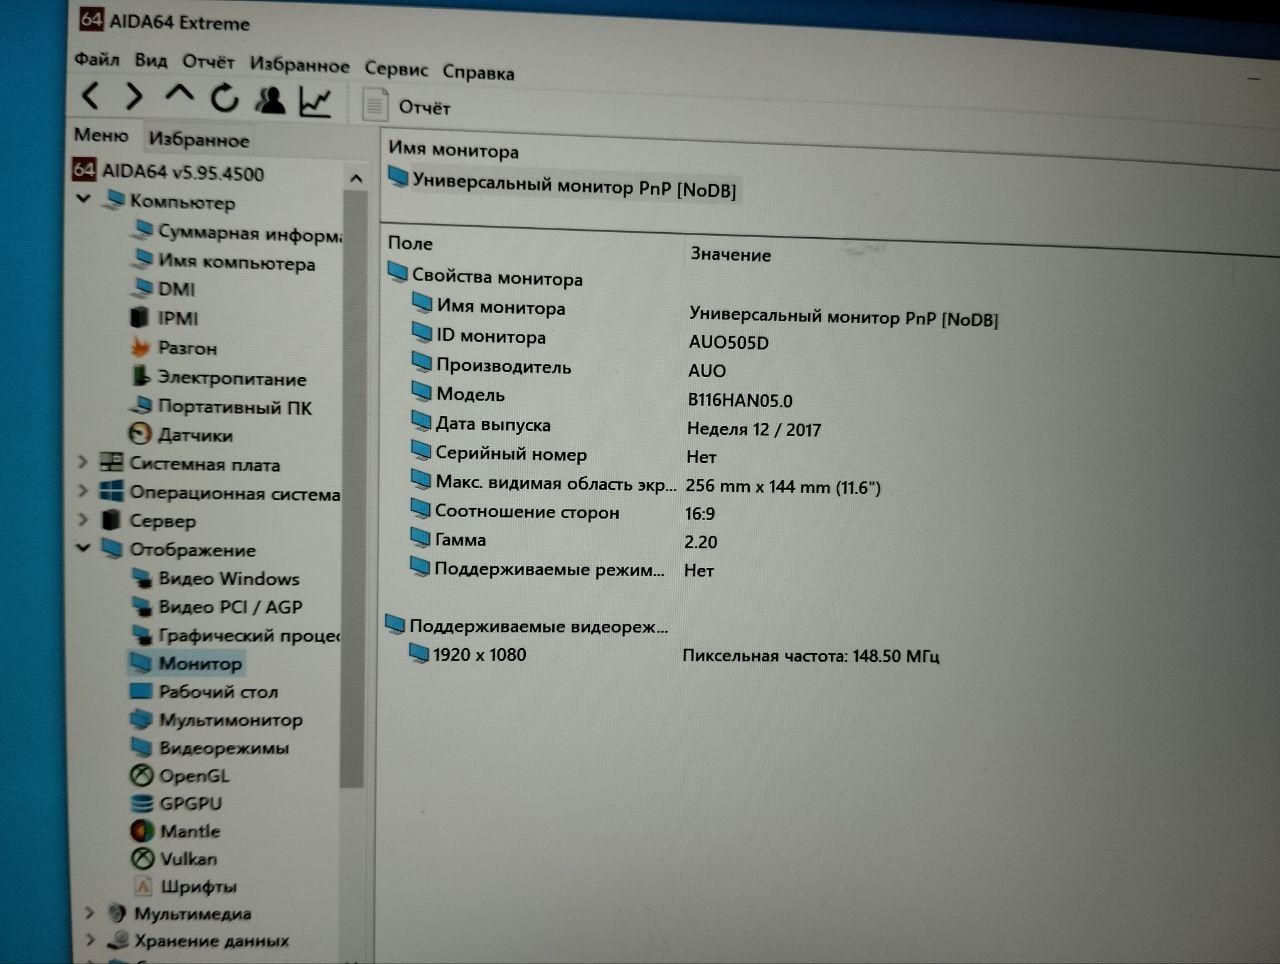
Task: Open the Файл menu
Action: point(97,59)
